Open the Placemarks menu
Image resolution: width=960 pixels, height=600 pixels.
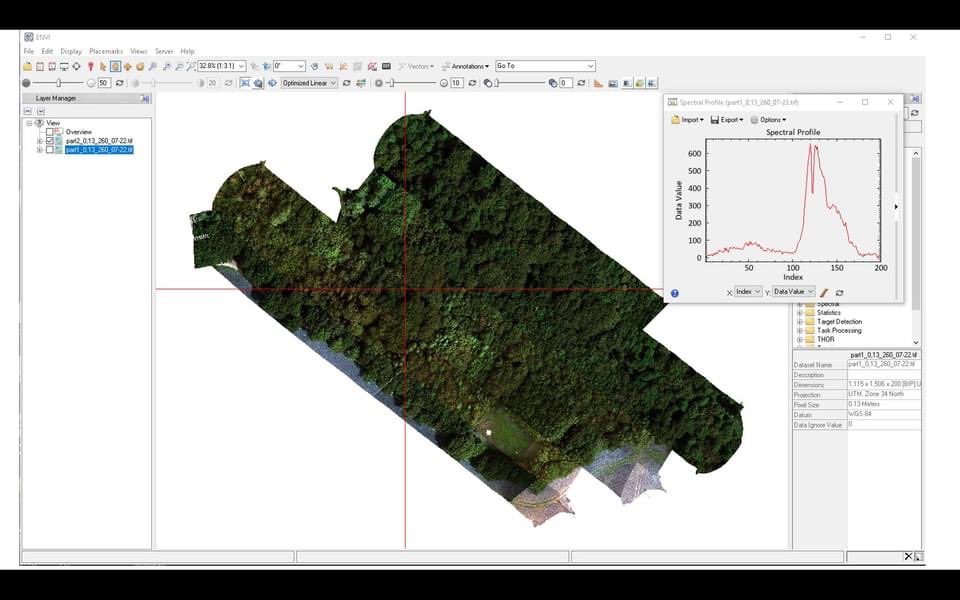[x=106, y=51]
